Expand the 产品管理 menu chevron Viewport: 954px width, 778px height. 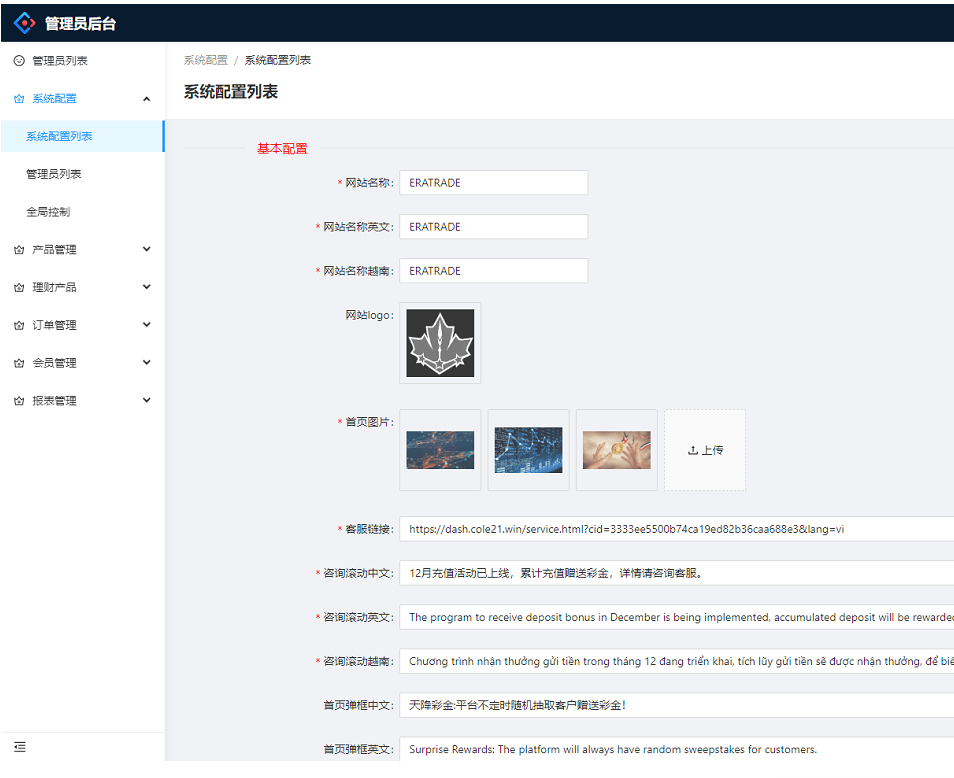point(147,250)
